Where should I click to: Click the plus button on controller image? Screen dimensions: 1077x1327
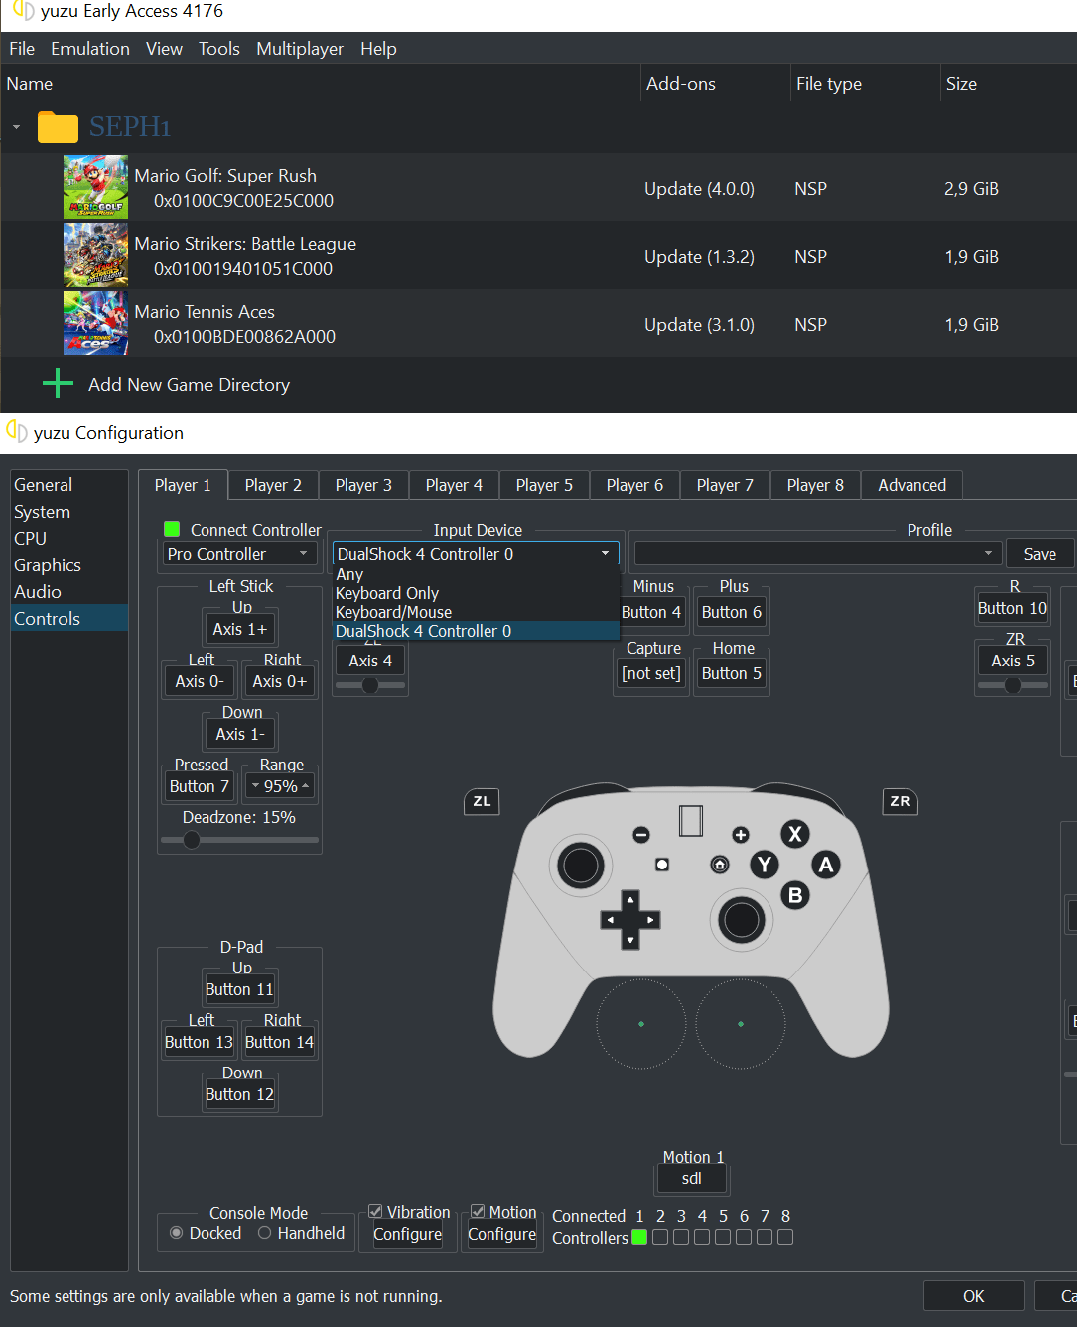[x=741, y=835]
